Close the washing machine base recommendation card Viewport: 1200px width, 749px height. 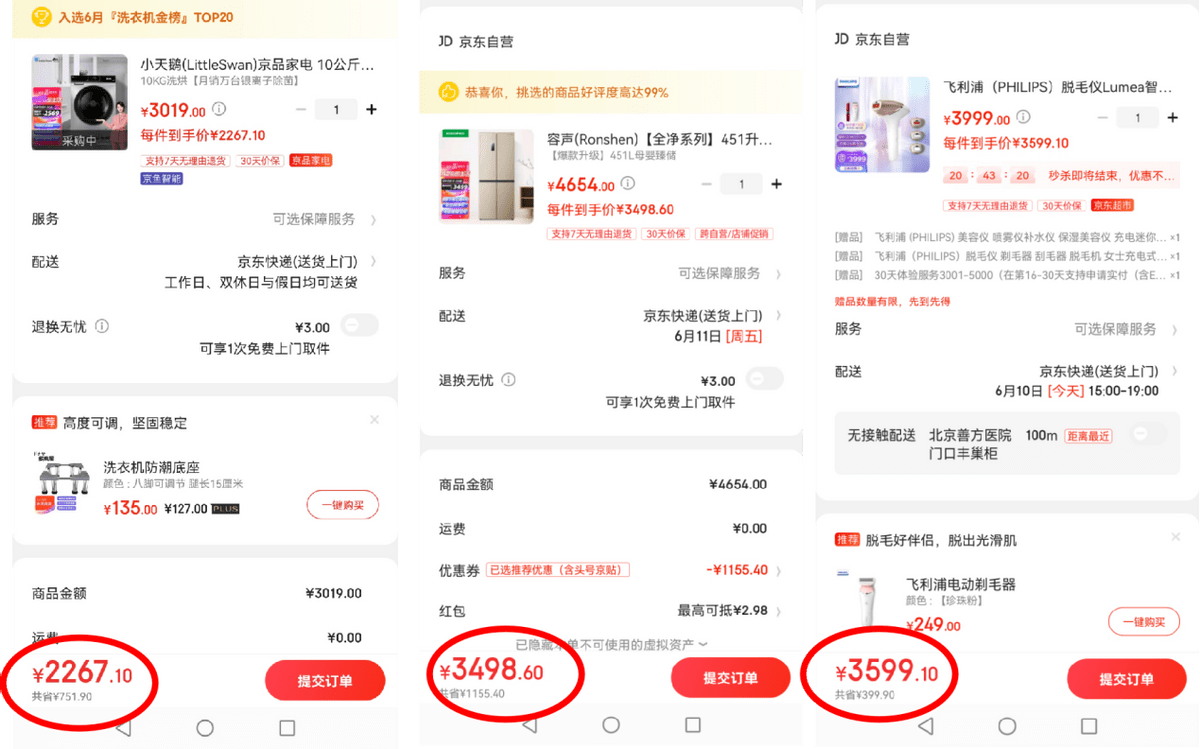click(375, 420)
